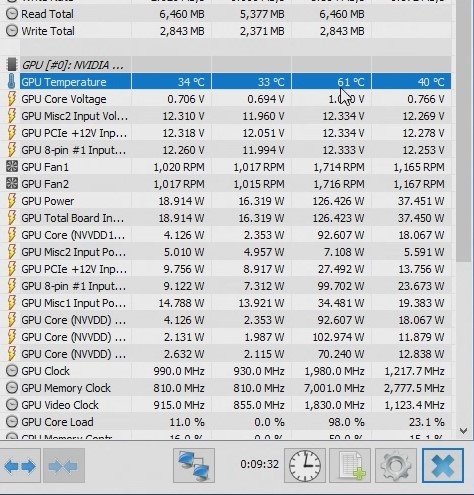Select the GPU Memory Clock row label
Image resolution: width=474 pixels, height=495 pixels.
[x=66, y=388]
